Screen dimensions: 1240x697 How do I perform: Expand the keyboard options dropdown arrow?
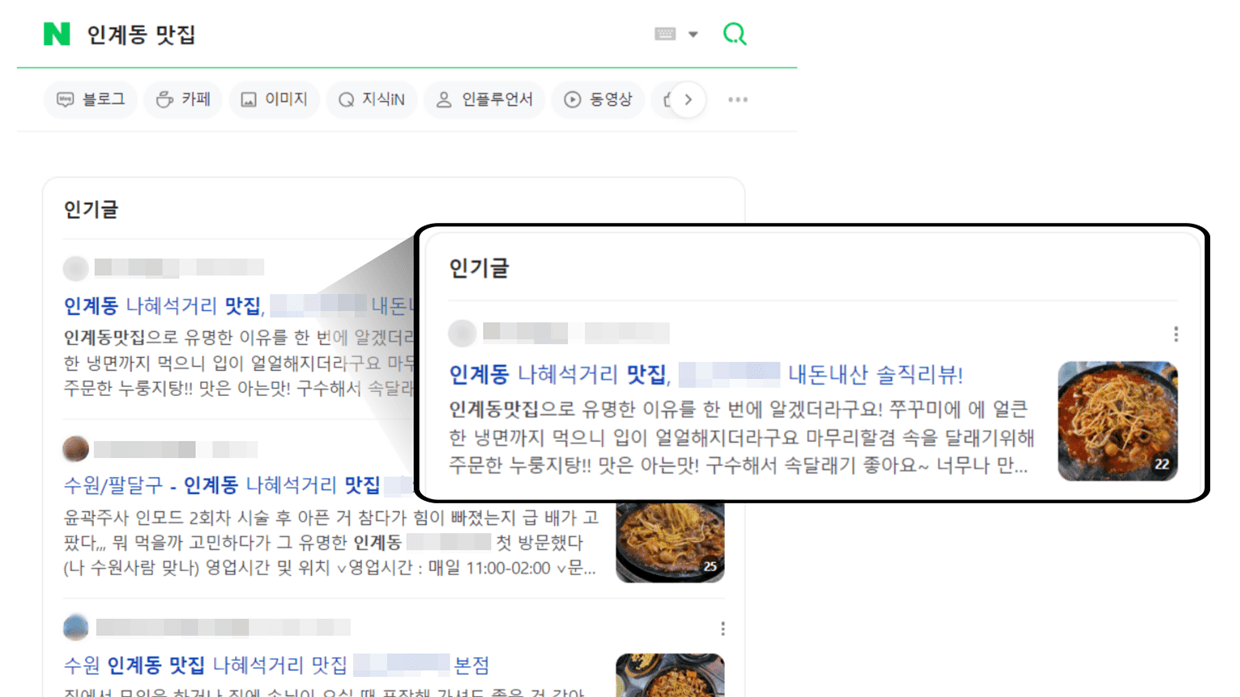(693, 35)
